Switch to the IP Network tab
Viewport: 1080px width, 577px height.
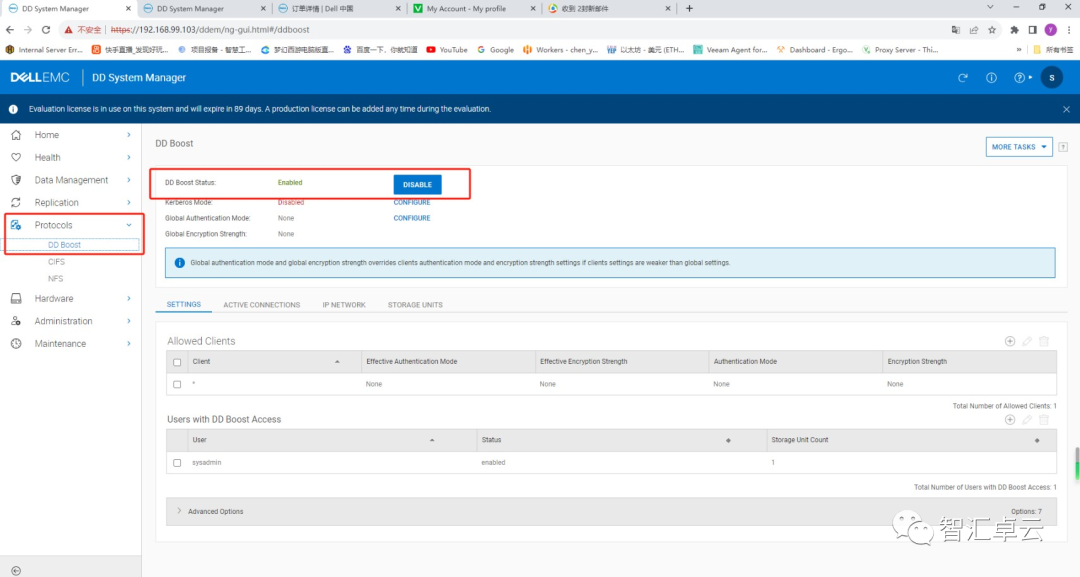344,305
